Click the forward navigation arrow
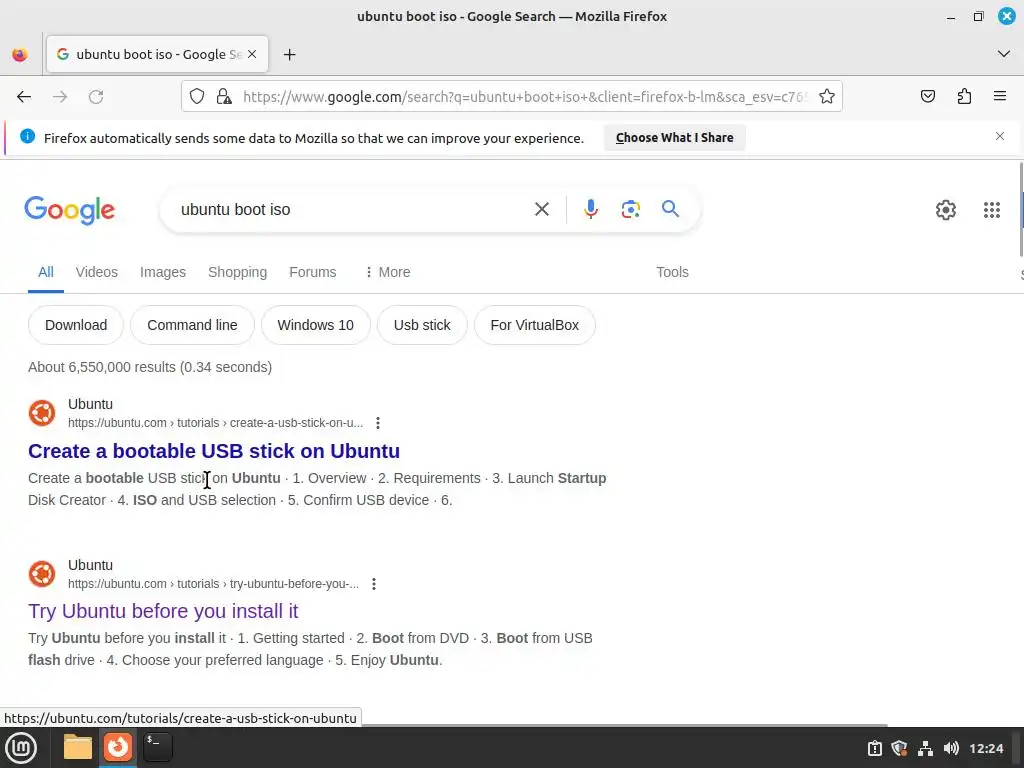Image resolution: width=1024 pixels, height=768 pixels. [x=60, y=97]
